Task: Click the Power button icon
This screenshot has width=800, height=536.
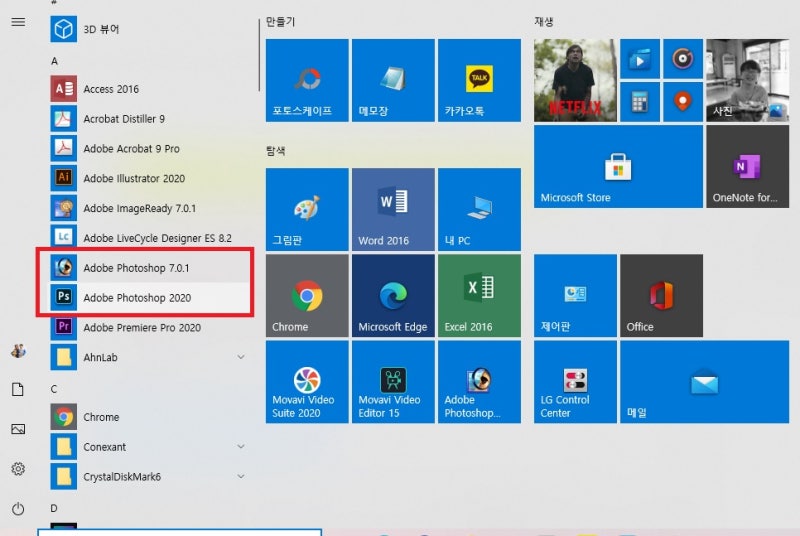Action: [x=18, y=509]
